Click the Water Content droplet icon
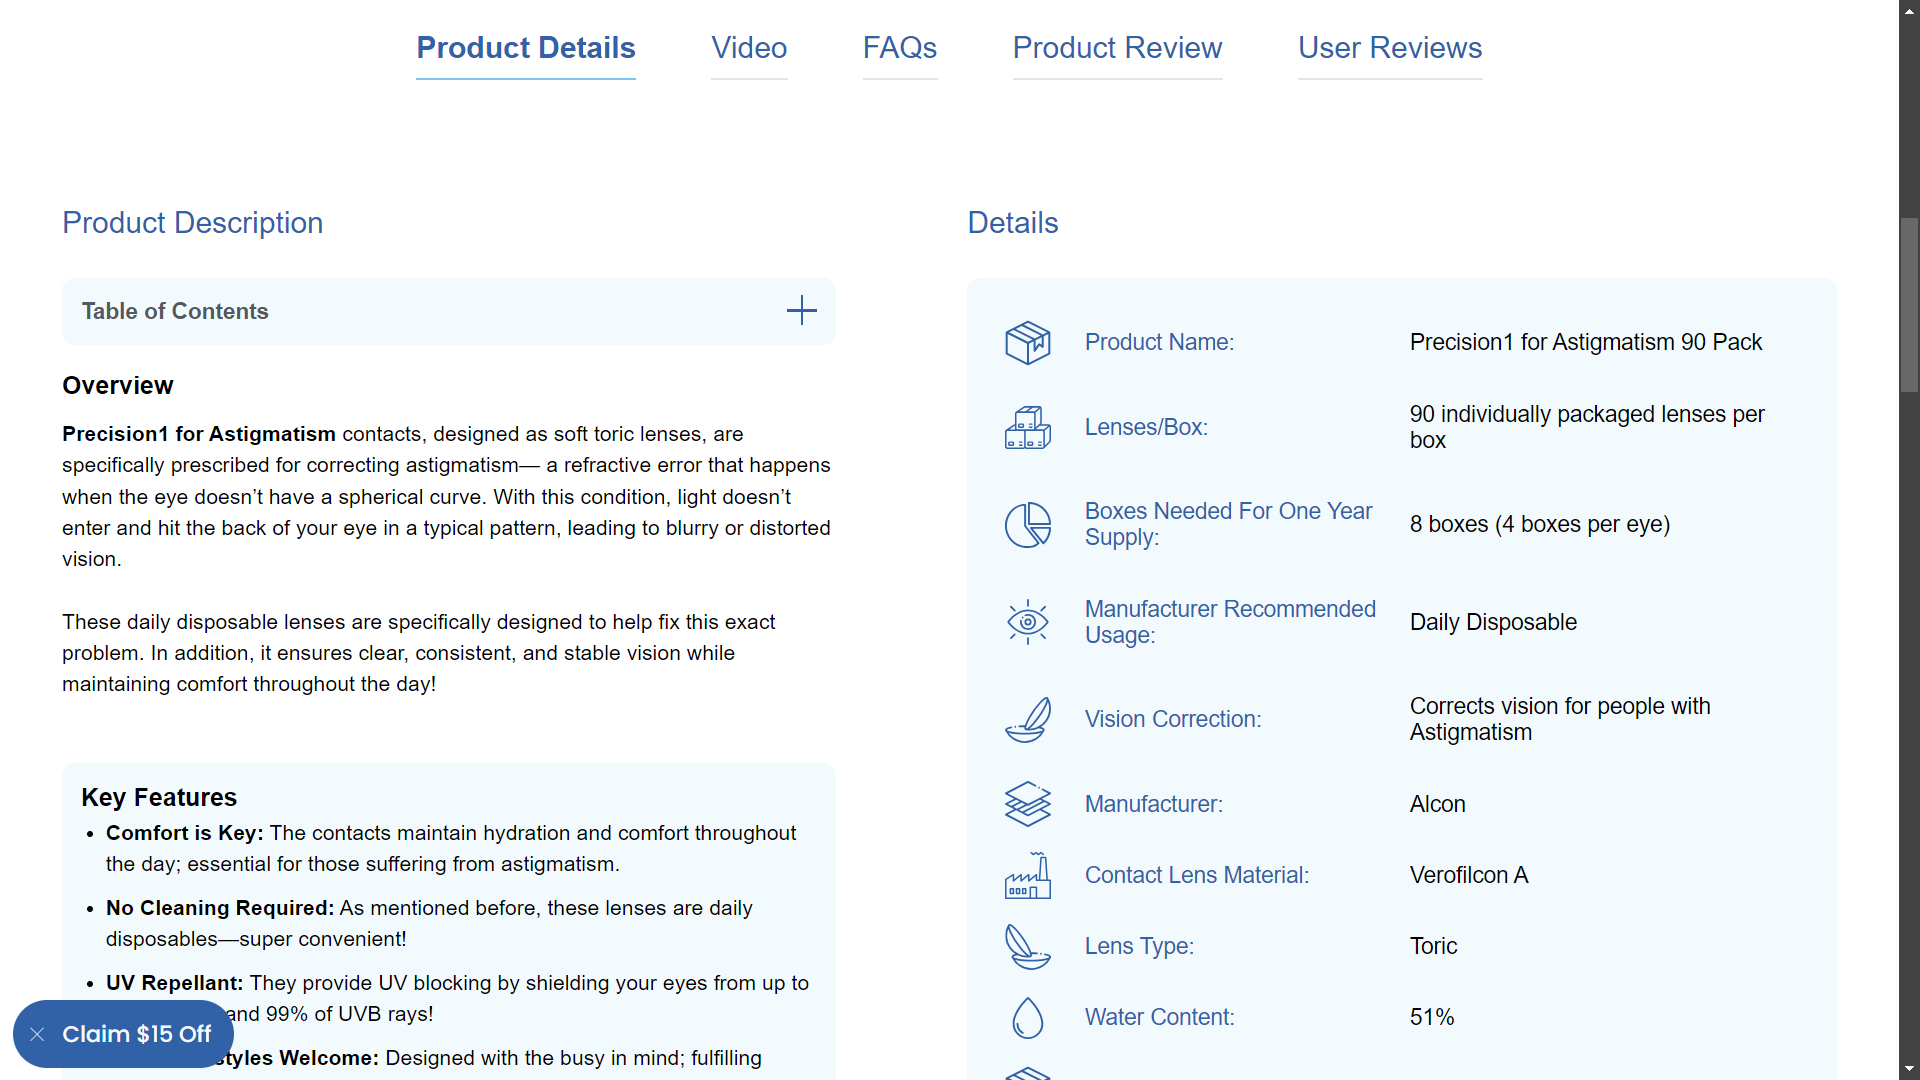Viewport: 1920px width, 1080px height. (x=1027, y=1018)
